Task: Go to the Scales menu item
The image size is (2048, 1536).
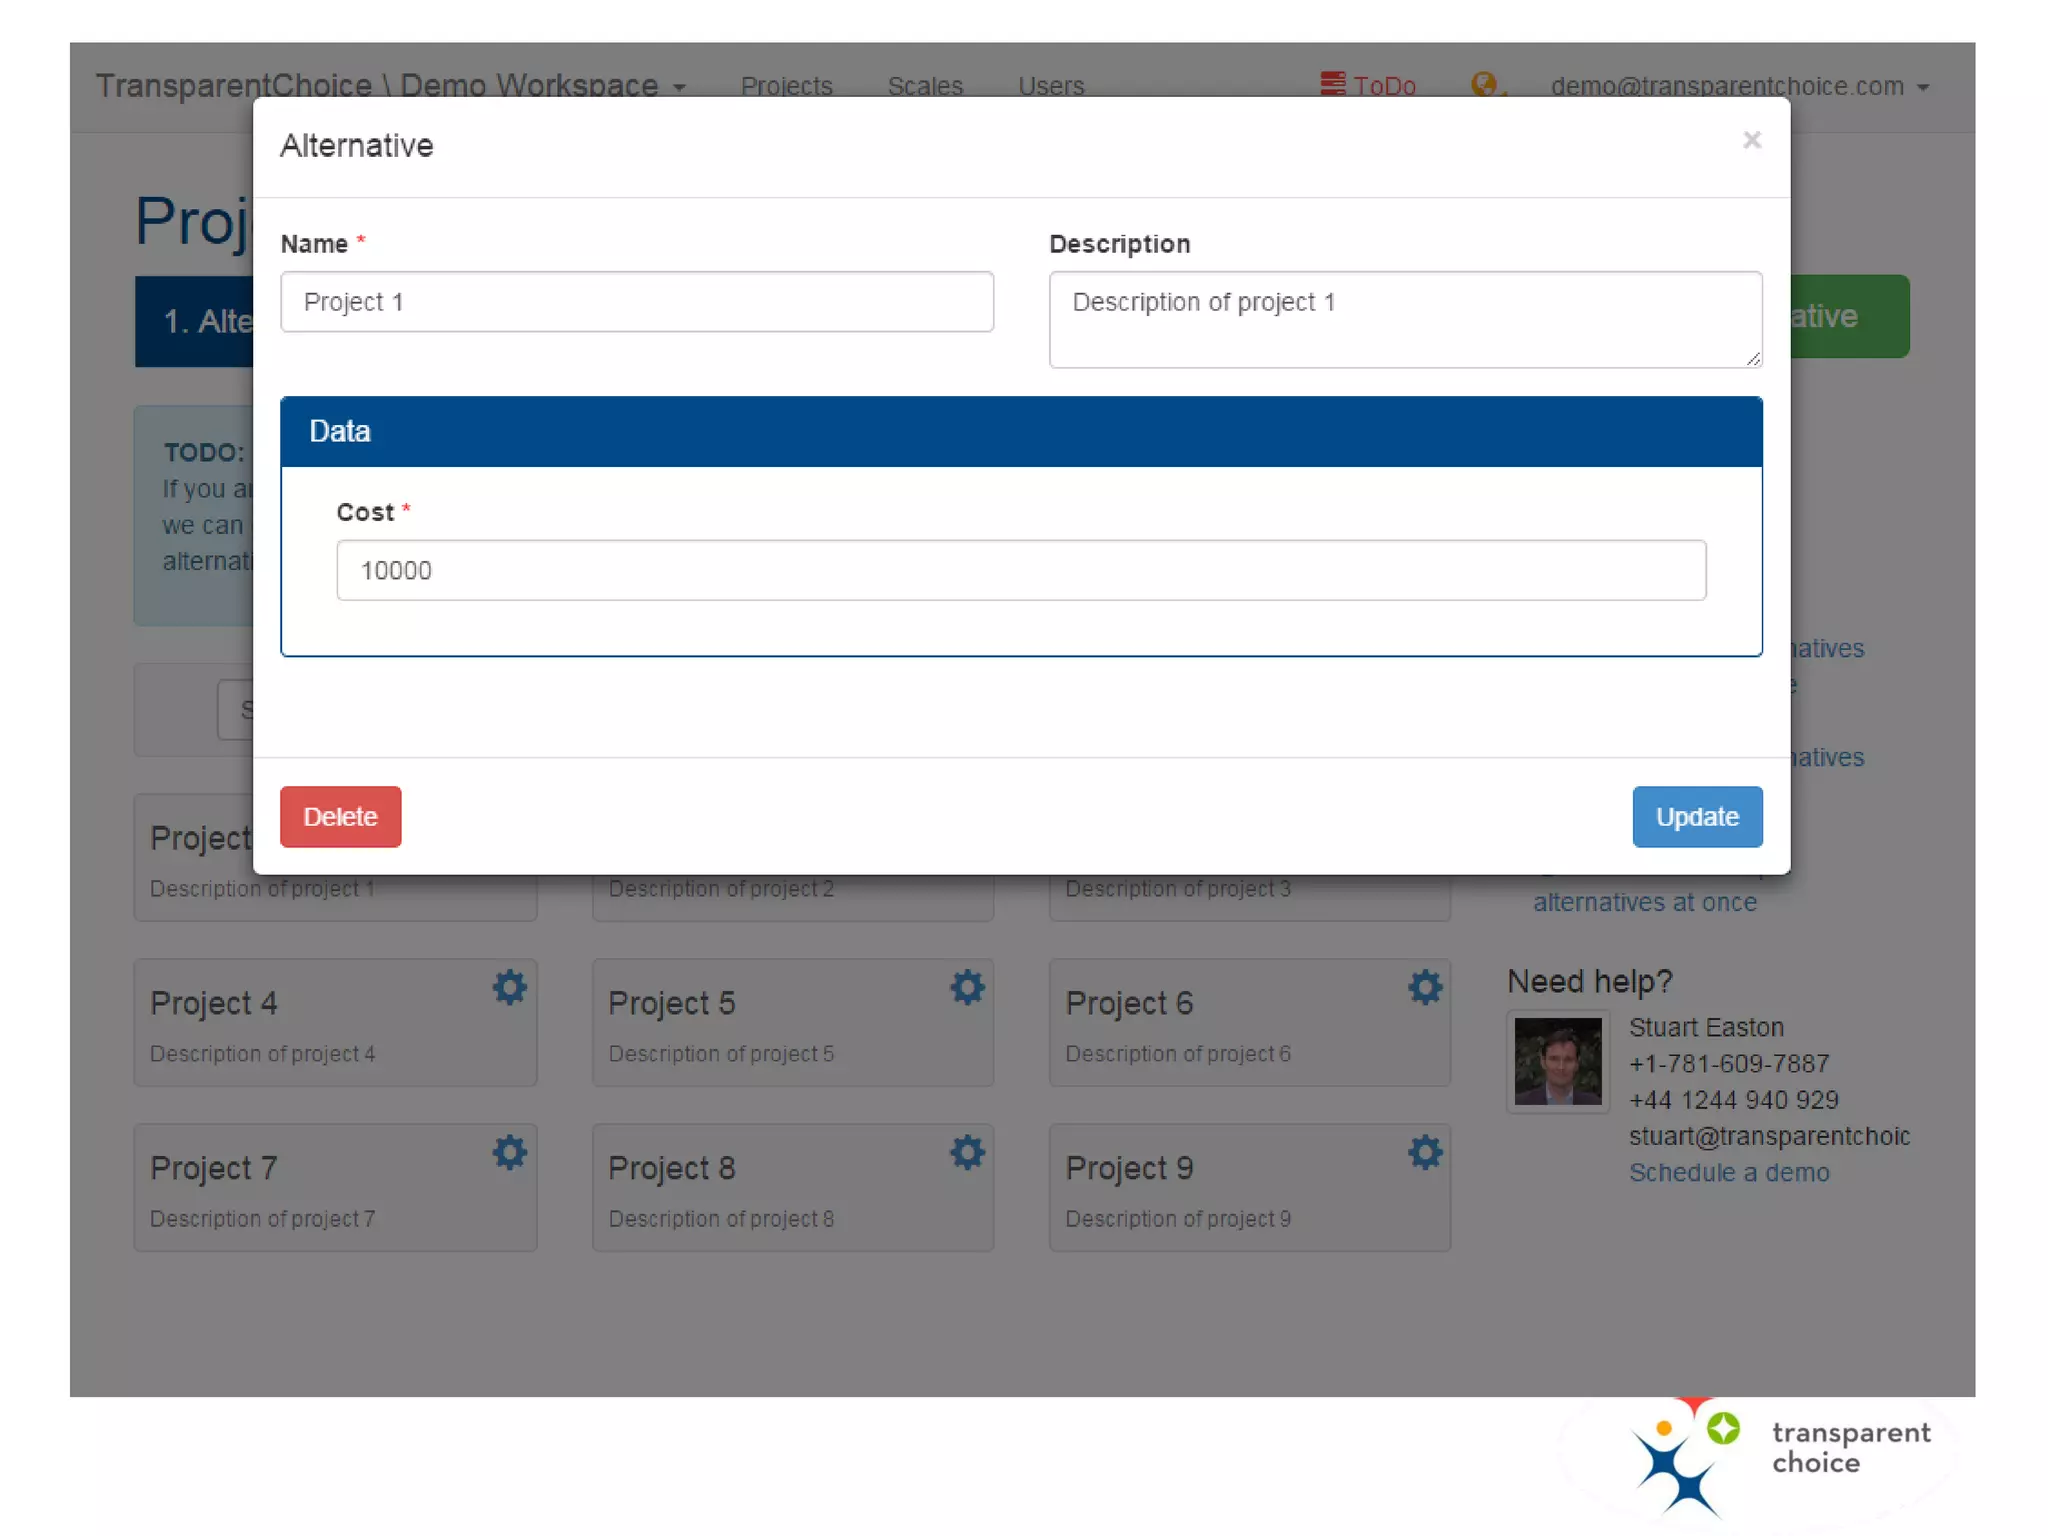Action: [925, 87]
